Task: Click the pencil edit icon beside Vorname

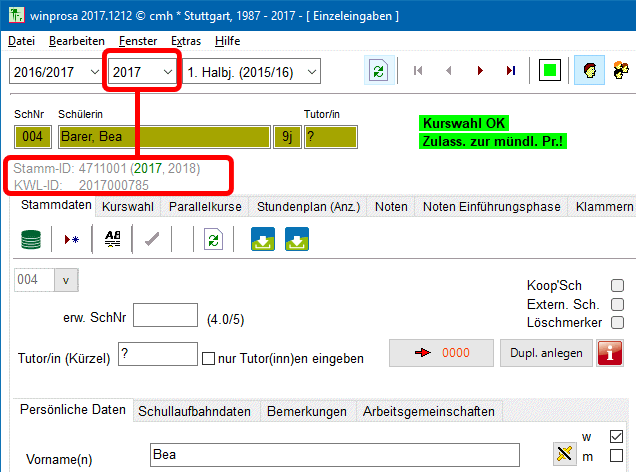Action: 565,453
